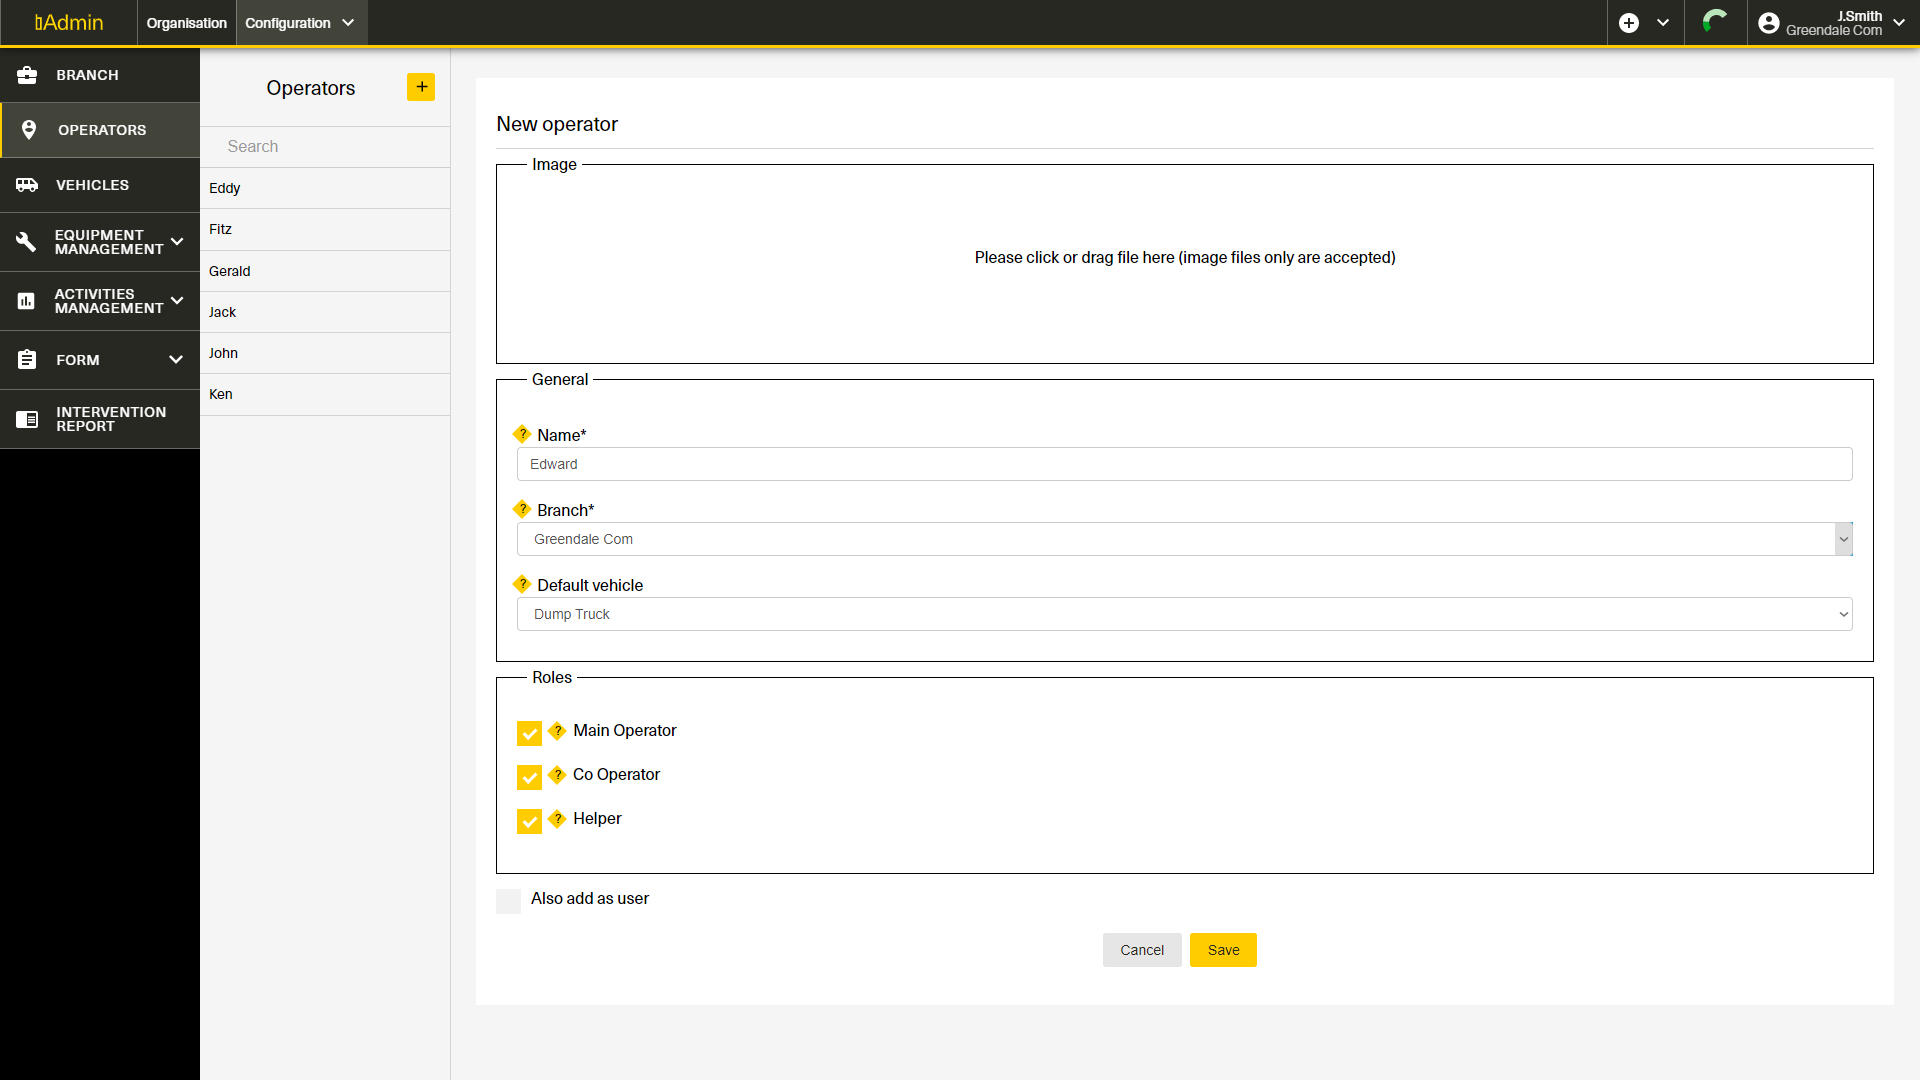Viewport: 1920px width, 1080px height.
Task: Click the help icon next to Main Operator
Action: click(x=558, y=731)
